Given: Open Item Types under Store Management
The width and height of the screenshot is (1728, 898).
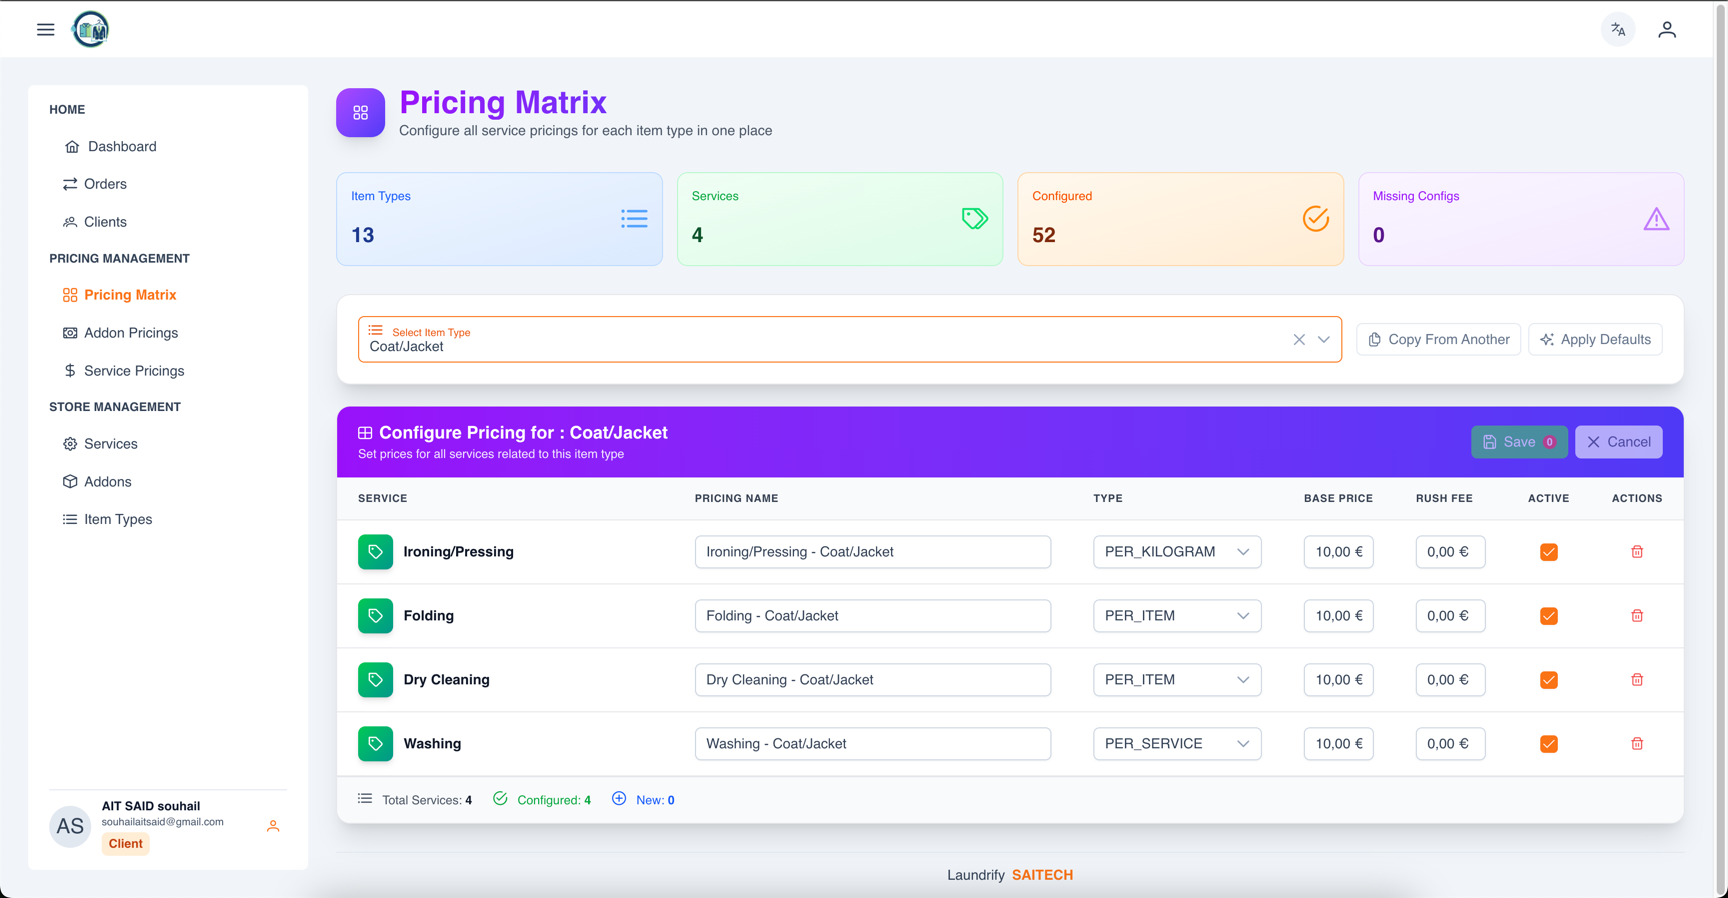Looking at the screenshot, I should pos(107,520).
